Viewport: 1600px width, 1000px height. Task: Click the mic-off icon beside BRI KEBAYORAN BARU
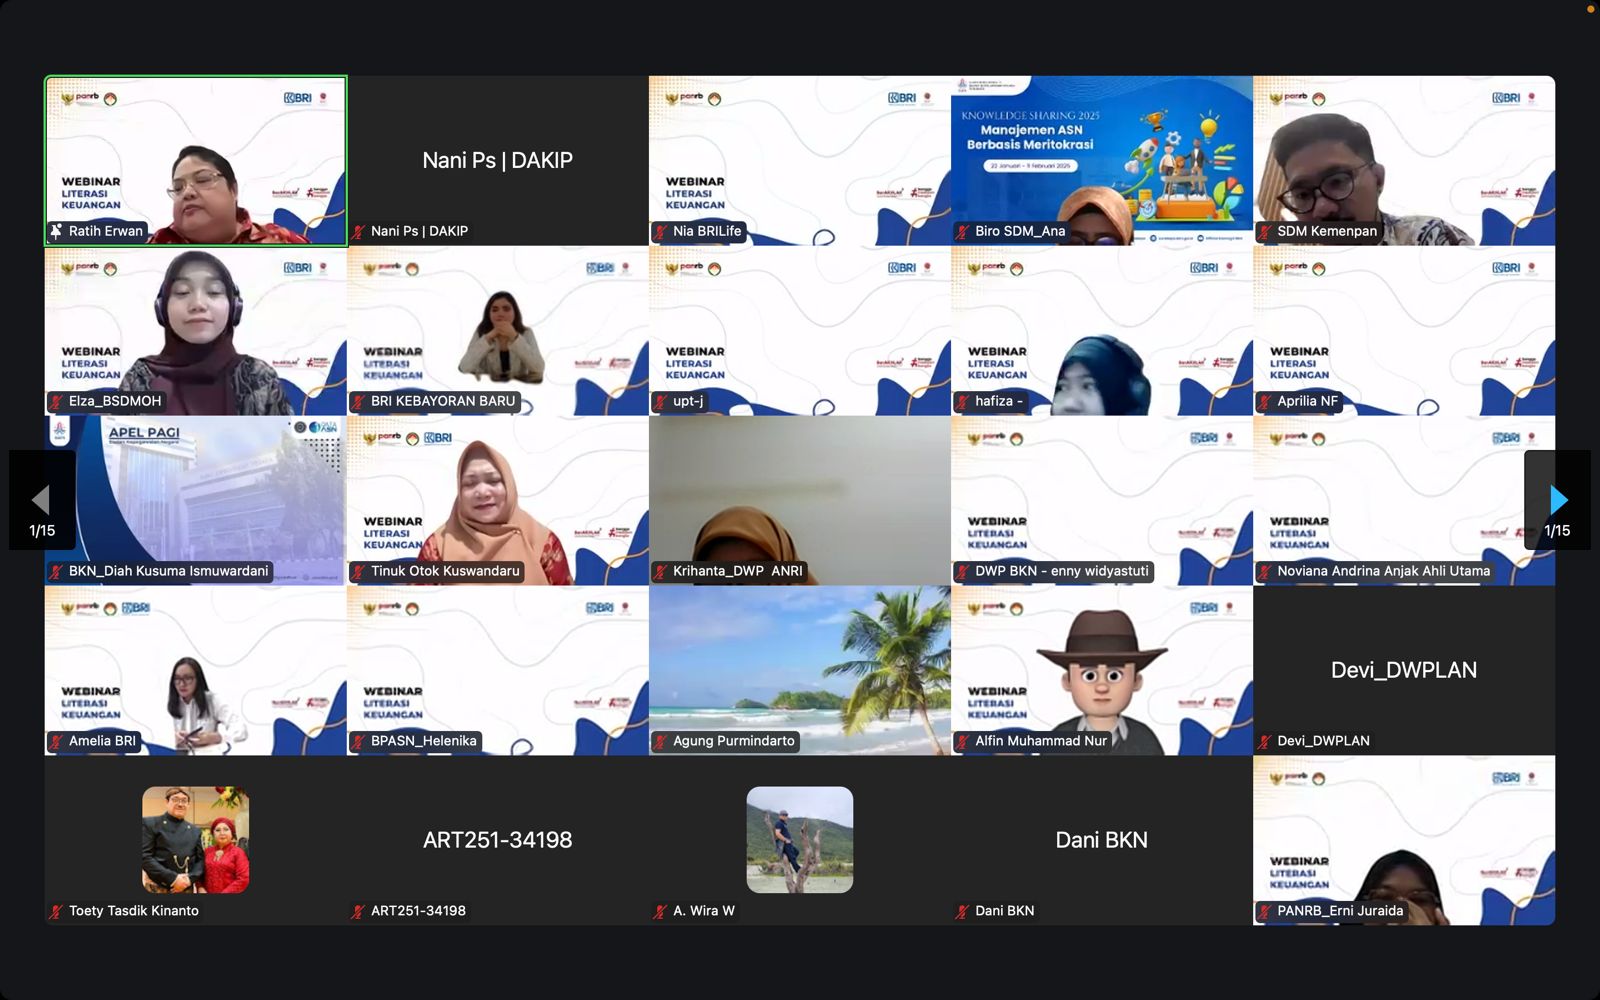click(357, 401)
